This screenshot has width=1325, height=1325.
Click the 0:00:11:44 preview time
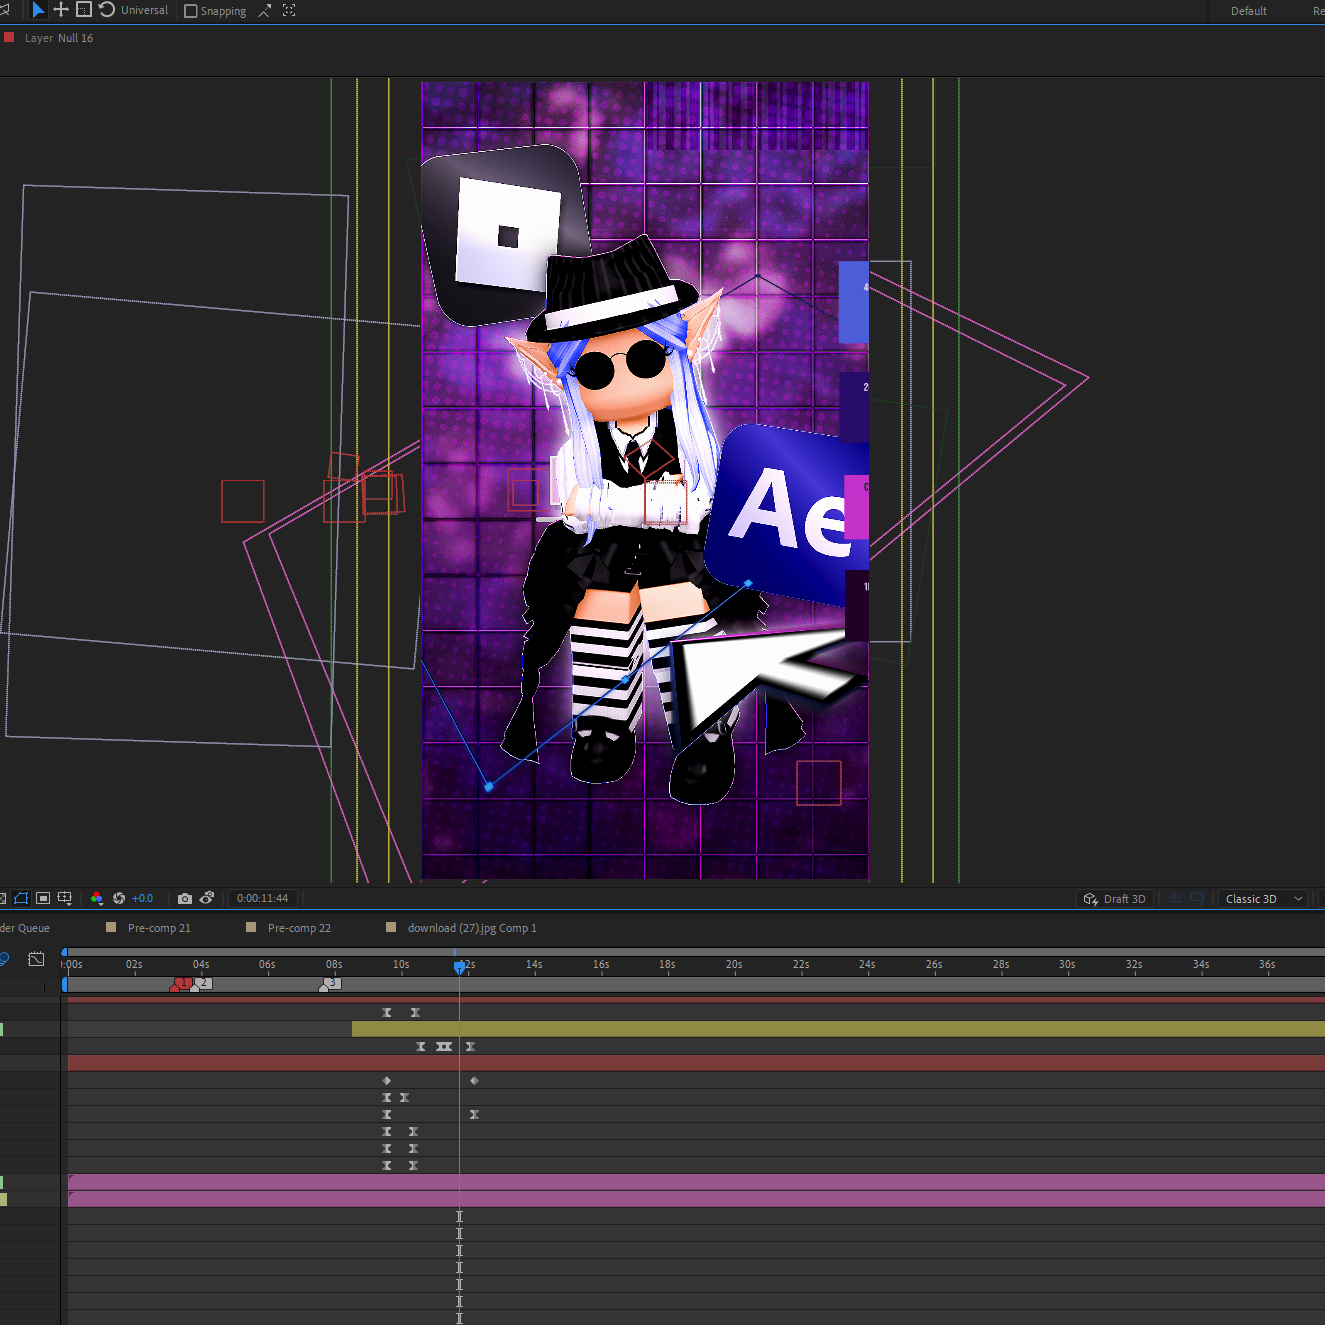pyautogui.click(x=262, y=898)
